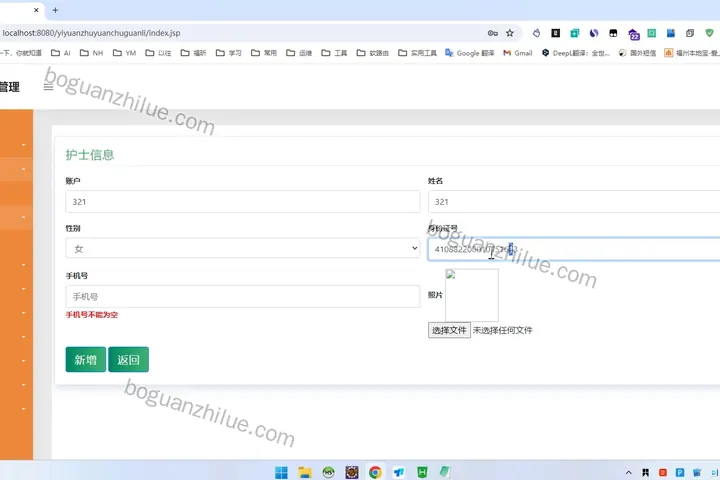Open File Explorer from the taskbar
Screen dimensions: 720x480
point(304,472)
